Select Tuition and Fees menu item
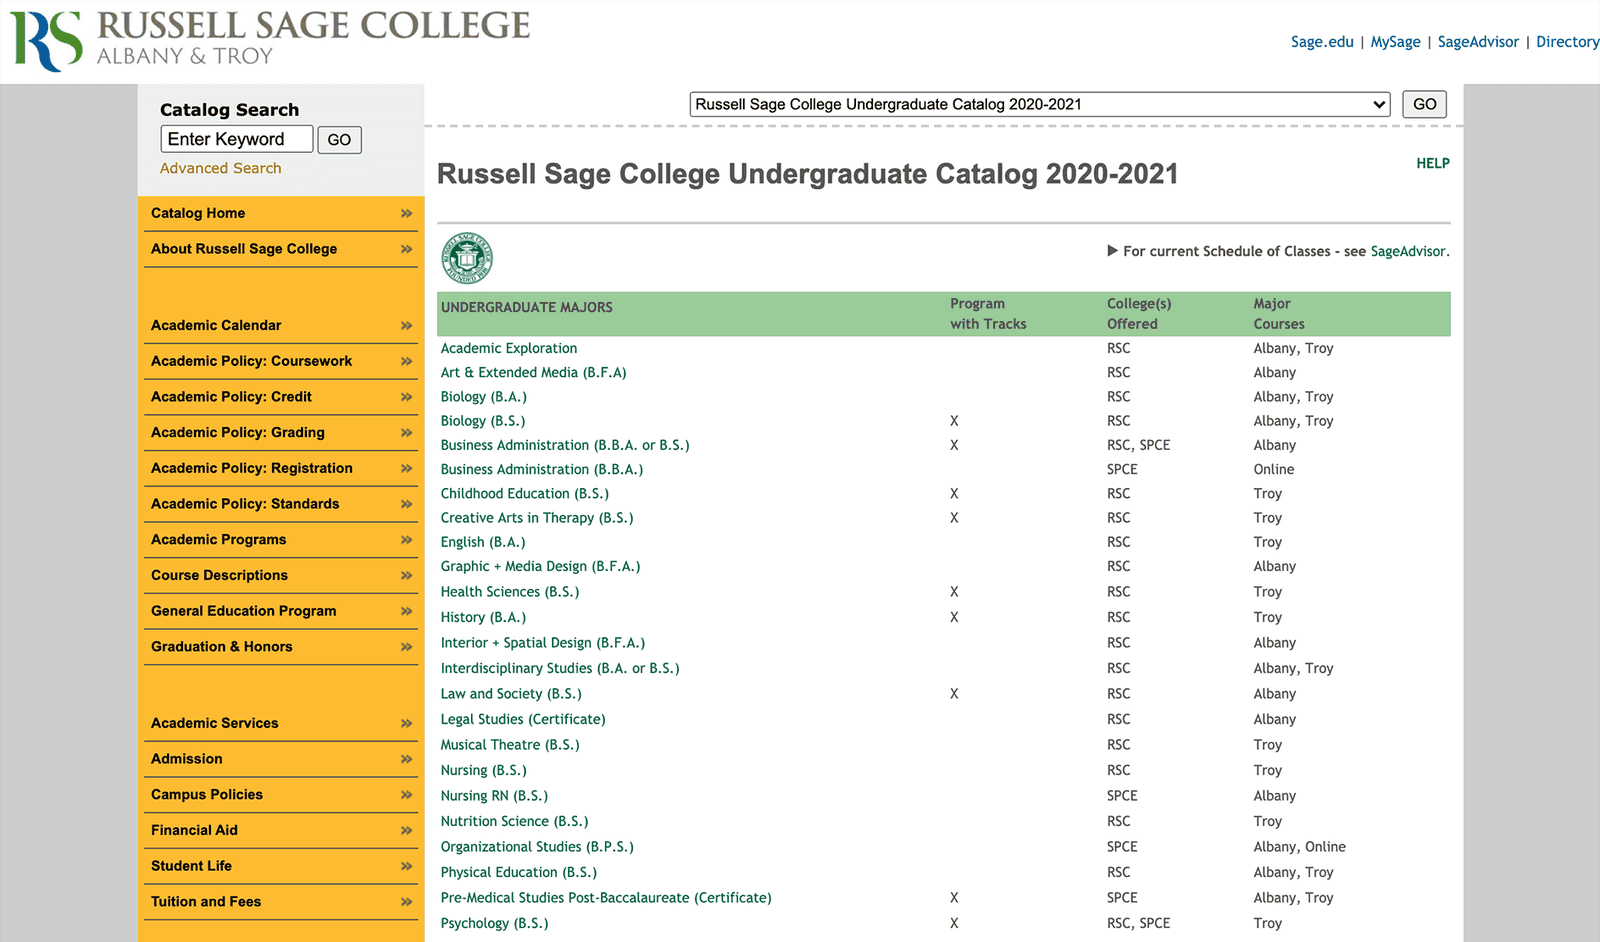 (281, 902)
